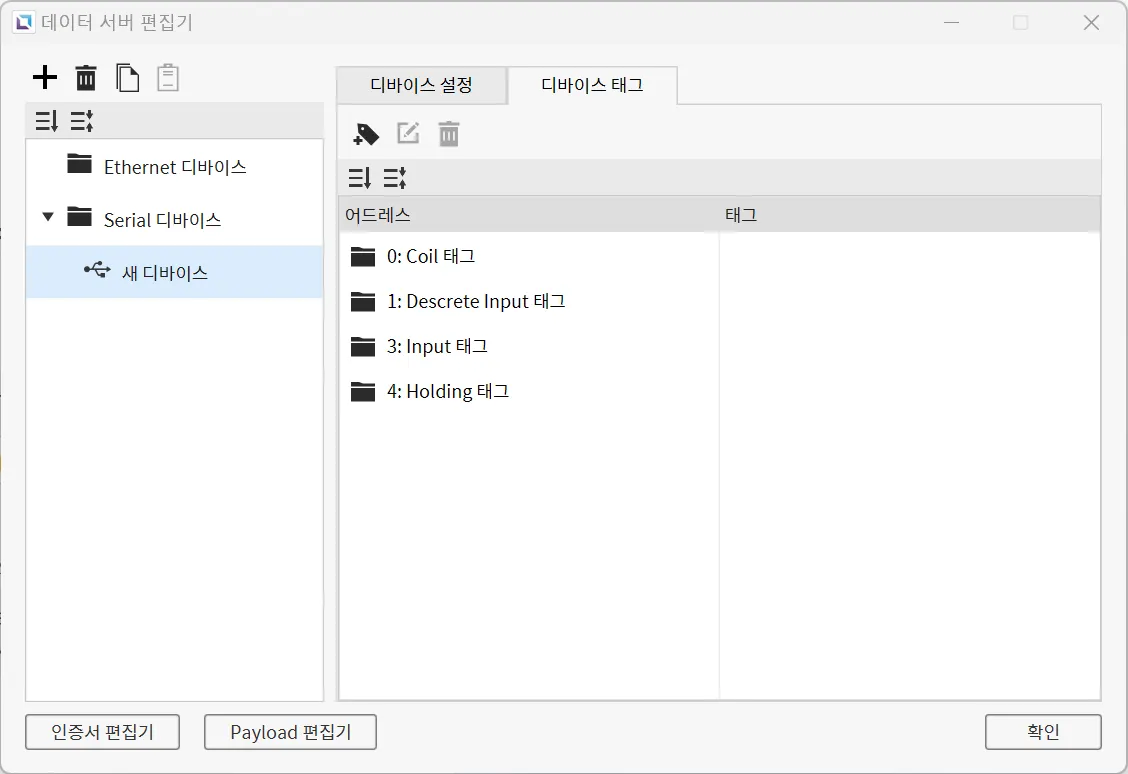This screenshot has width=1128, height=774.
Task: Switch to the 디바이스 설정 tab
Action: click(x=421, y=85)
